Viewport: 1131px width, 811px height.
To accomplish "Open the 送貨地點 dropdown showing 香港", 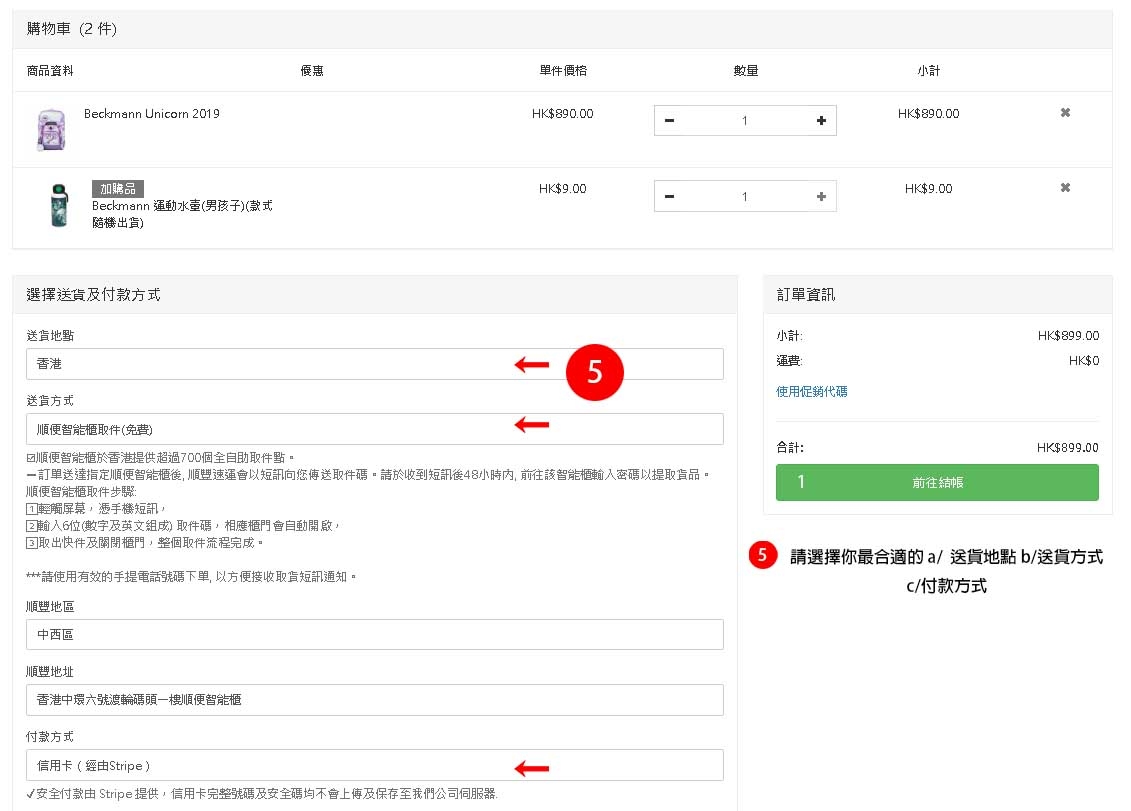I will (x=374, y=364).
